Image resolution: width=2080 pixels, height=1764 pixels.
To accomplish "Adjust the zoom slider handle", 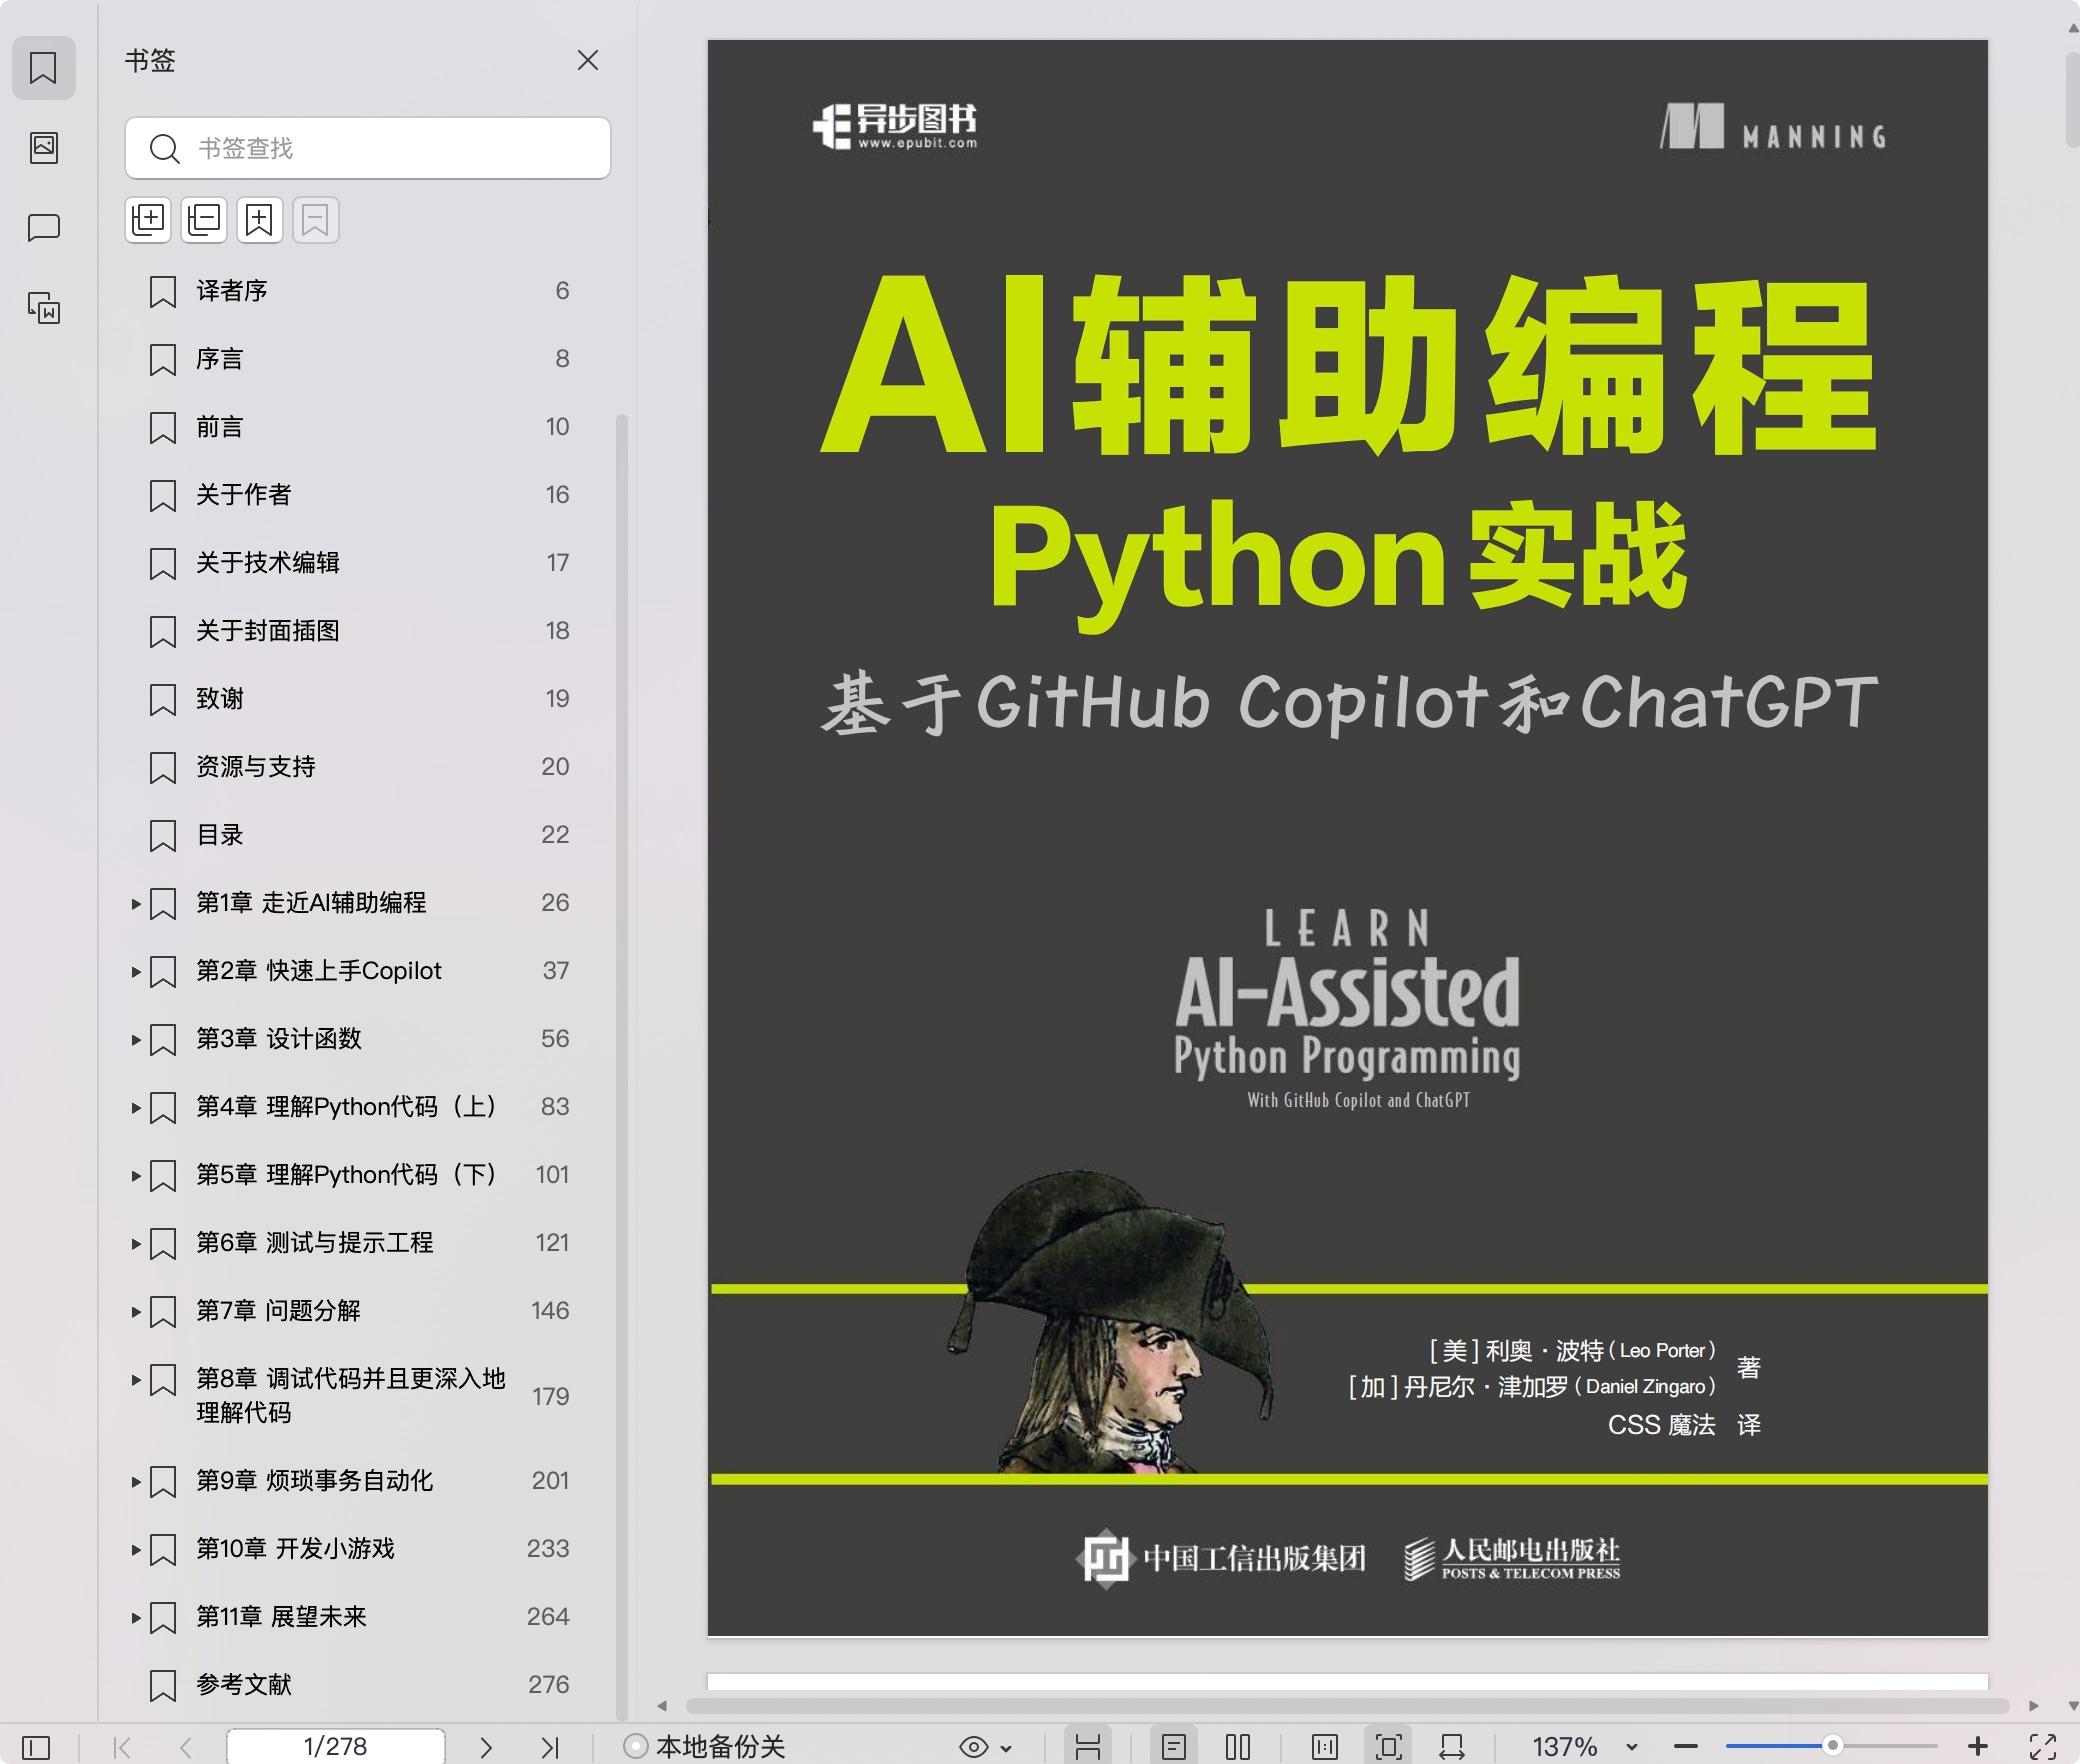I will [1832, 1746].
